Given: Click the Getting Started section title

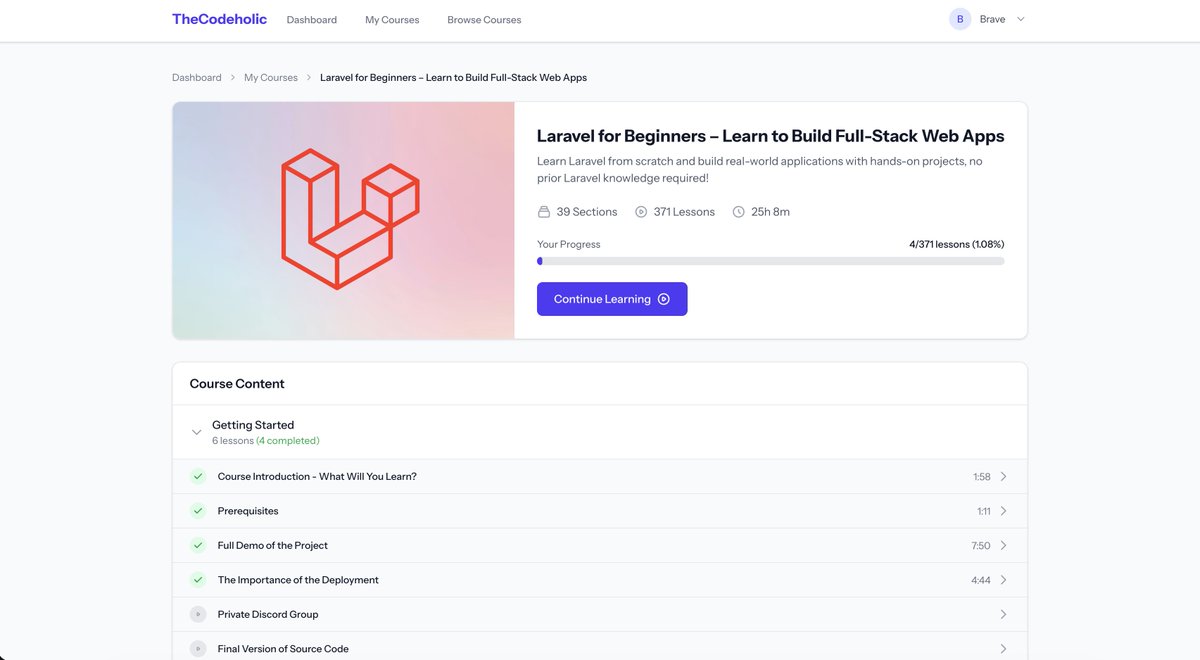Looking at the screenshot, I should (253, 425).
